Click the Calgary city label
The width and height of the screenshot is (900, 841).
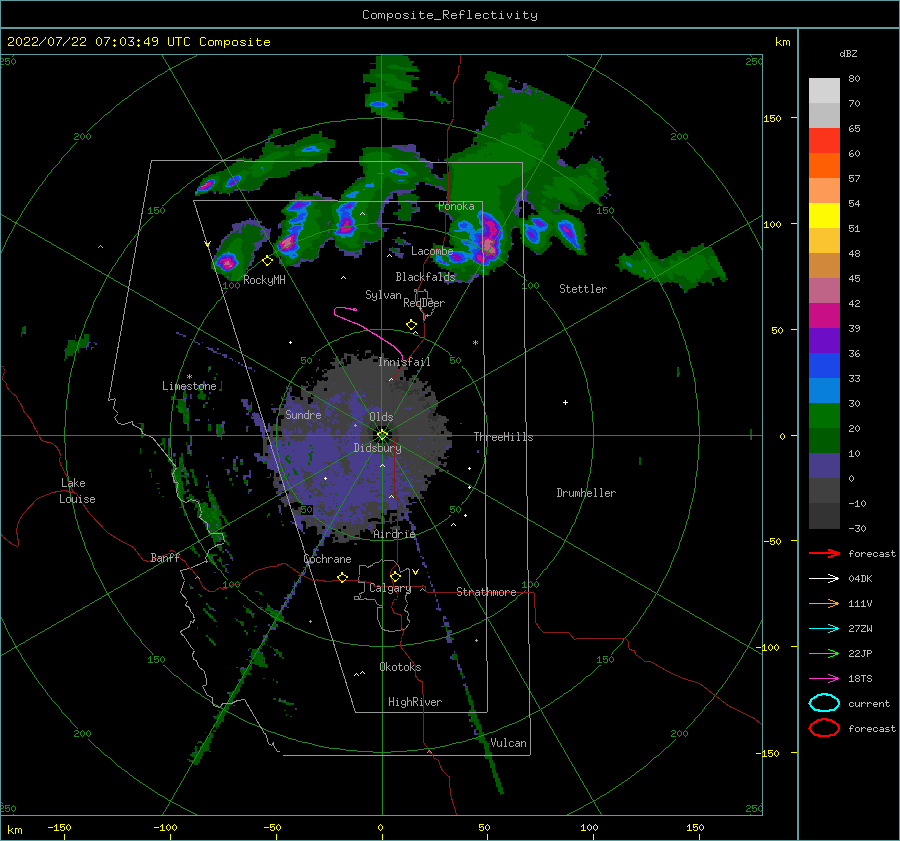click(390, 588)
